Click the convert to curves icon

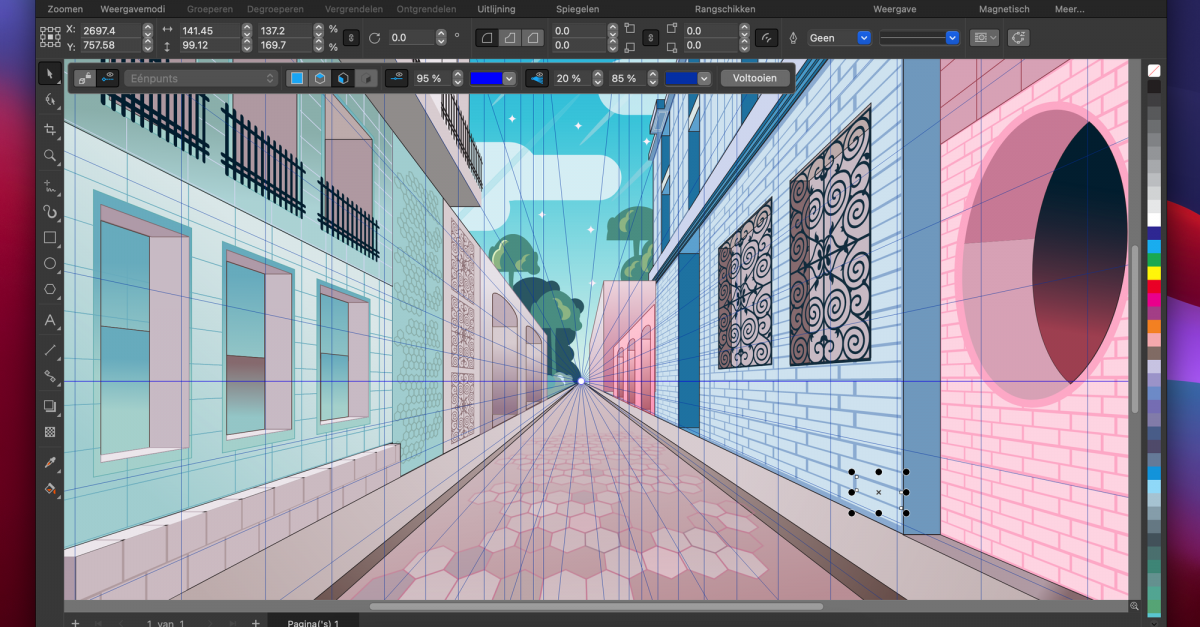(x=1019, y=37)
